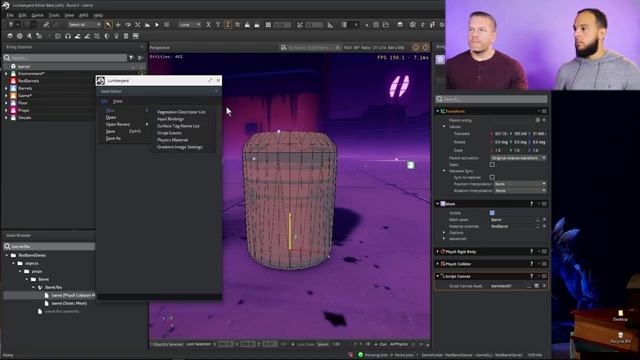Open the Rotation interpolation dropdown
640x360 pixels.
(520, 191)
